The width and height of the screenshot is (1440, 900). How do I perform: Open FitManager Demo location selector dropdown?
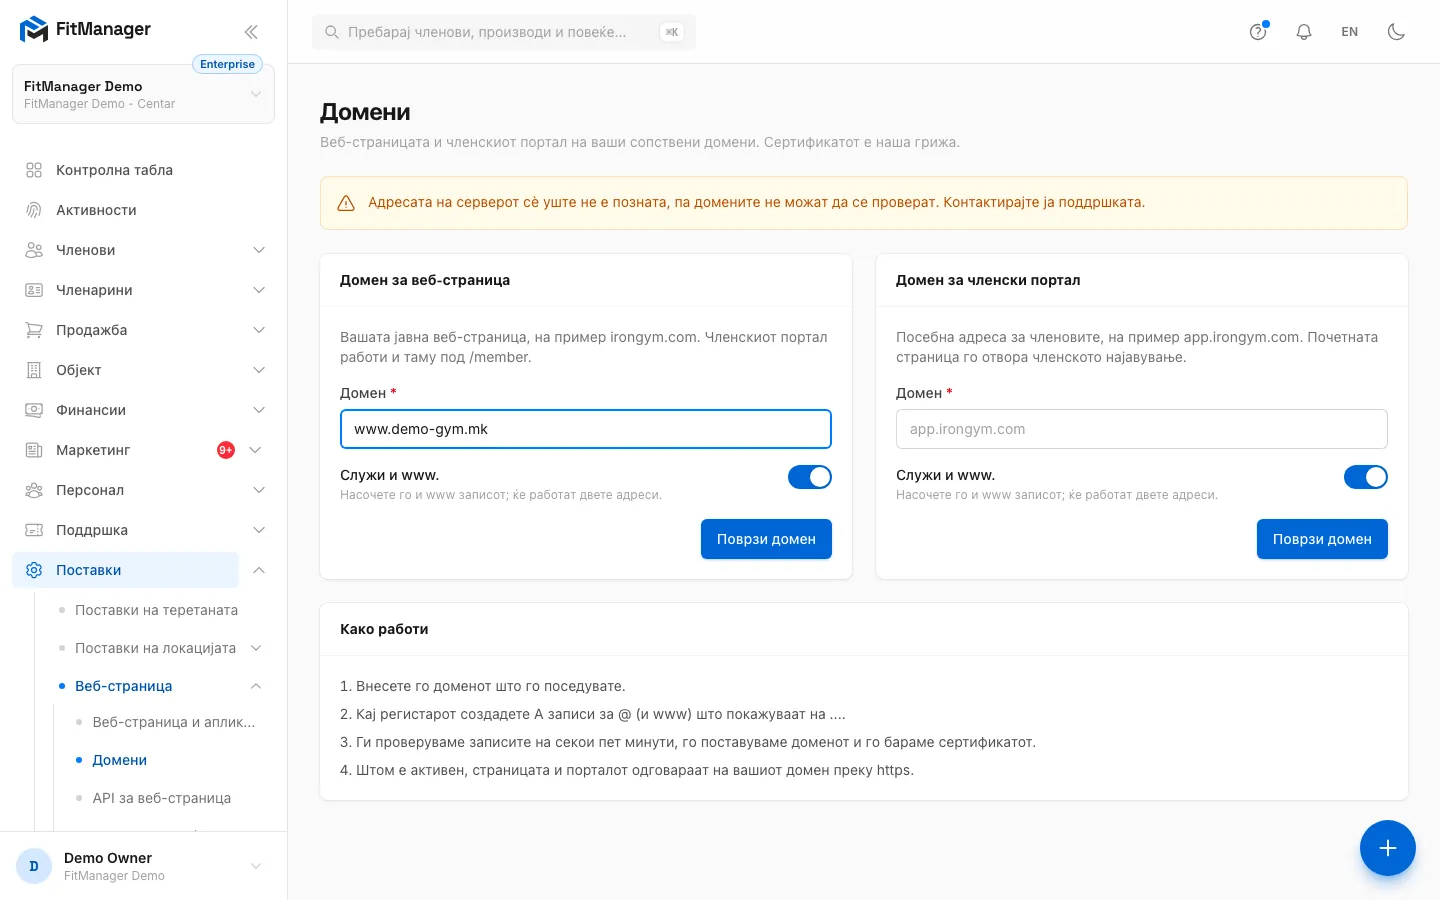click(143, 94)
